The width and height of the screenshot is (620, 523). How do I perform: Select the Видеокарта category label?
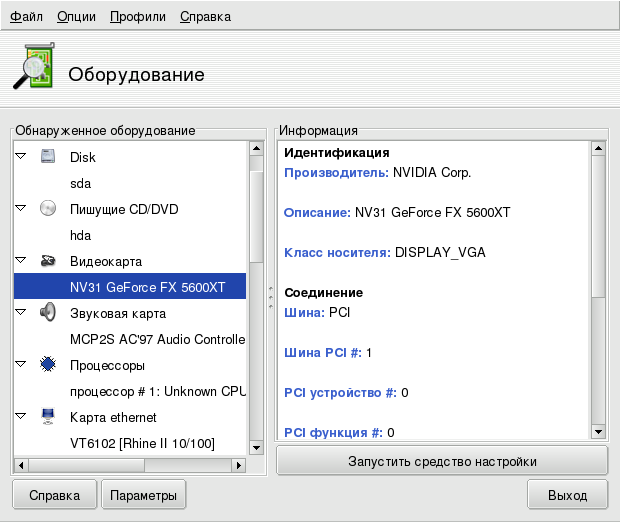[x=106, y=261]
